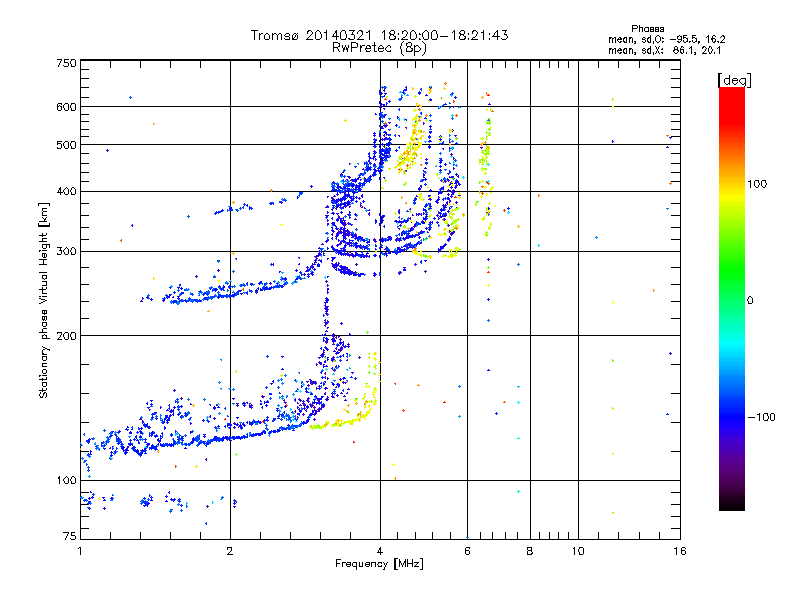Select the "mean, sd,X: 86.1, 20.1" statistics line
Image resolution: width=800 pixels, height=600 pixels.
point(664,50)
